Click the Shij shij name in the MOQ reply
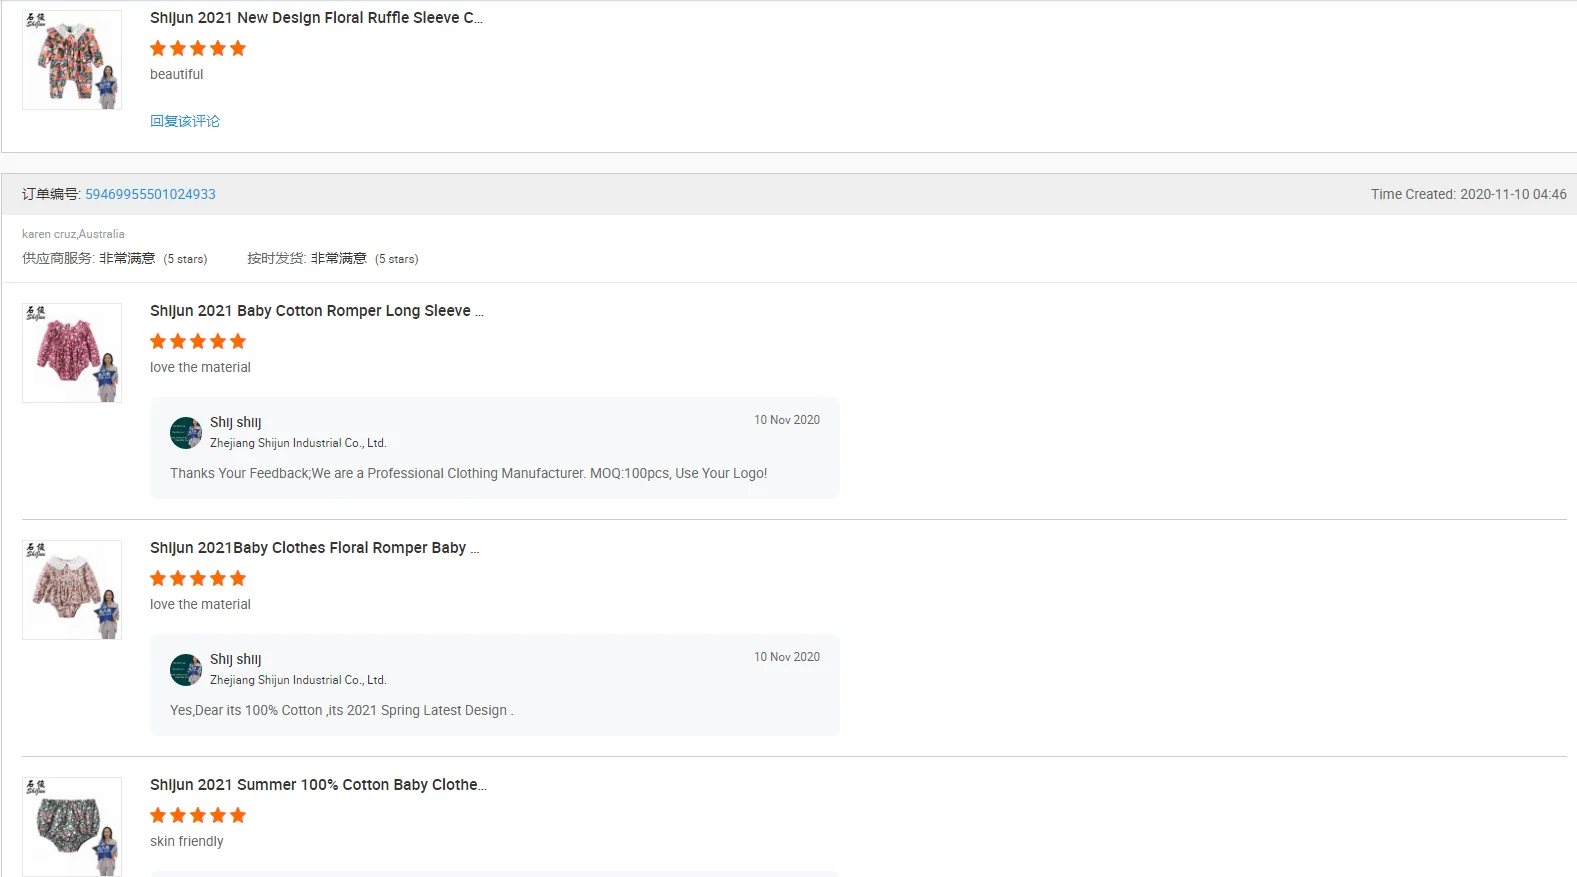Image resolution: width=1577 pixels, height=877 pixels. 236,422
